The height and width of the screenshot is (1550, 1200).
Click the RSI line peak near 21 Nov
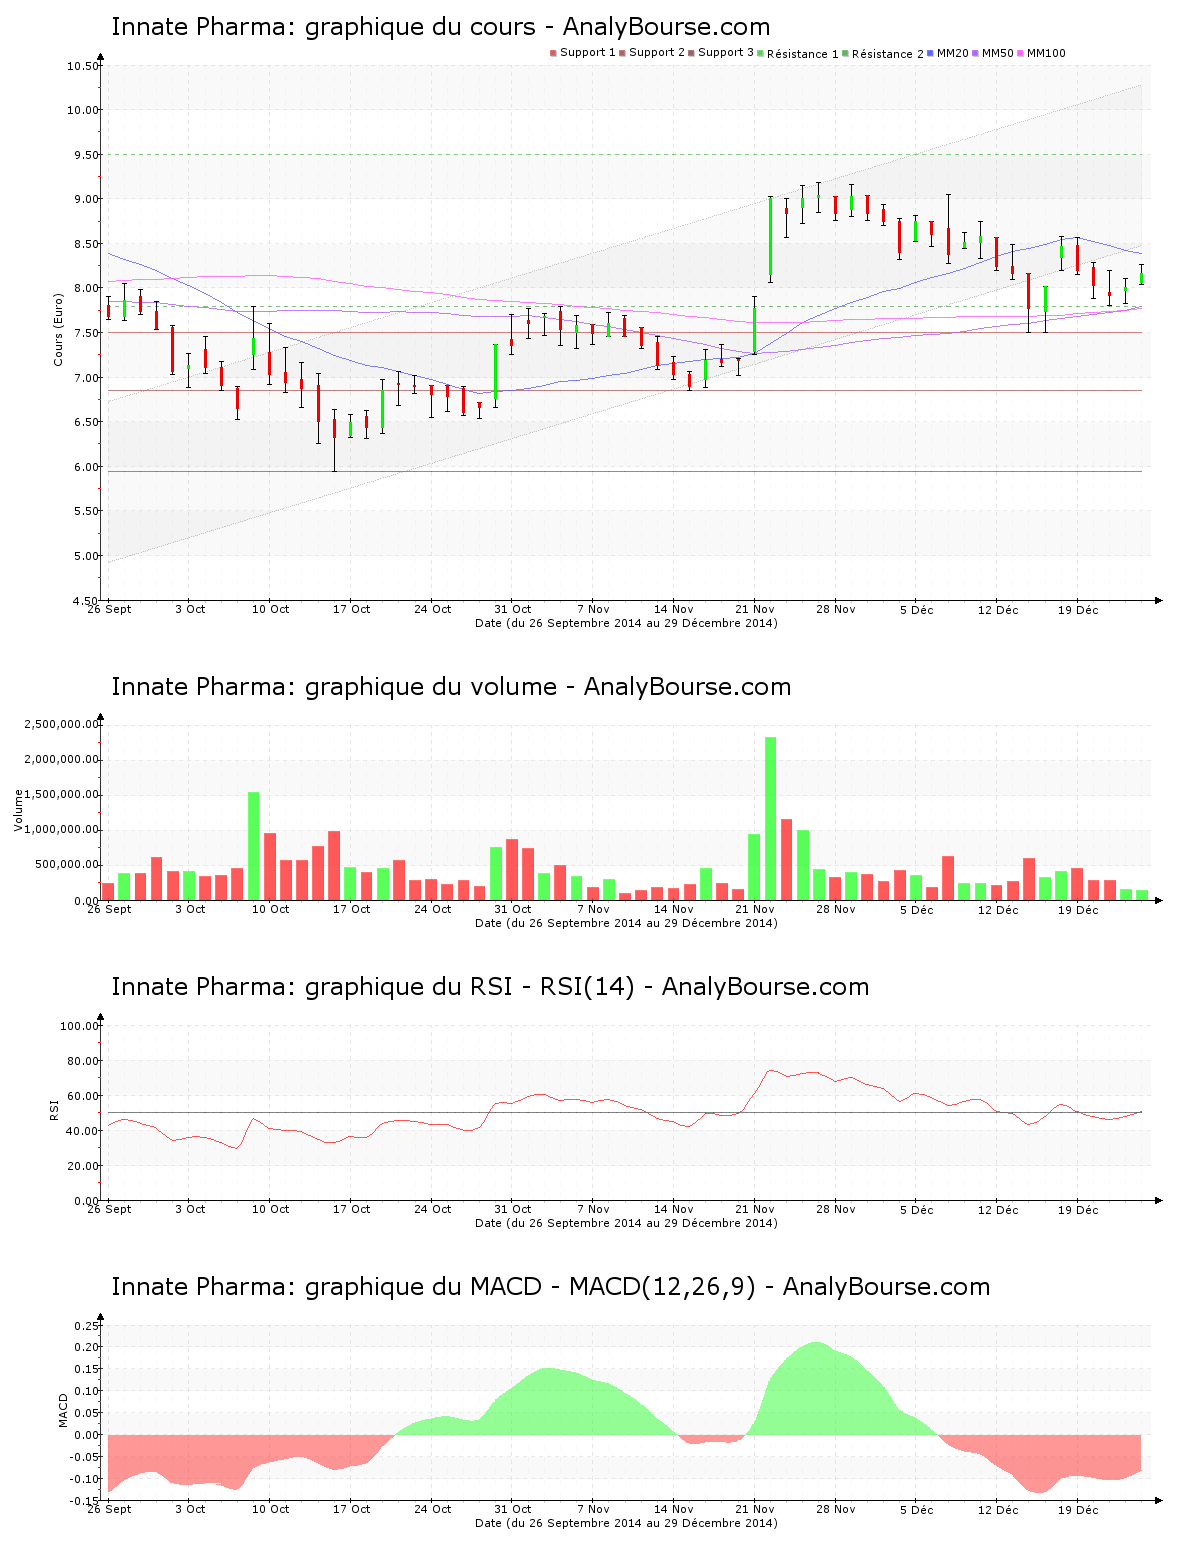(770, 1071)
